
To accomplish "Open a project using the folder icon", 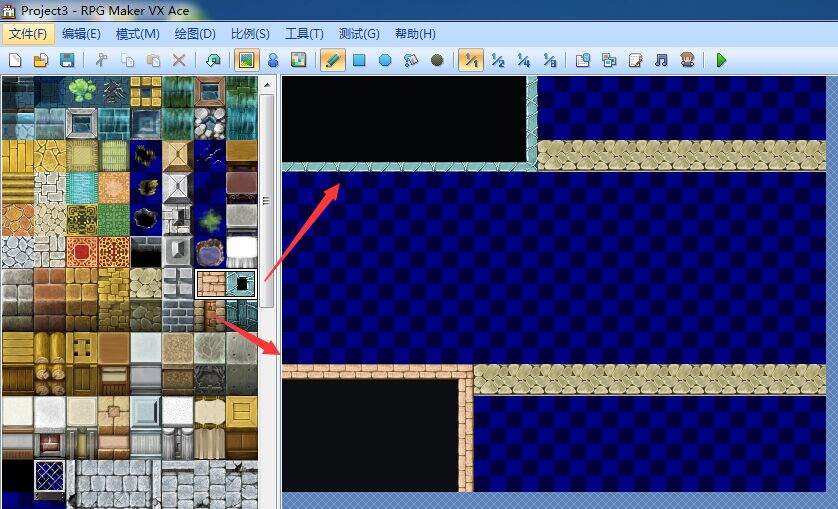I will pos(41,60).
